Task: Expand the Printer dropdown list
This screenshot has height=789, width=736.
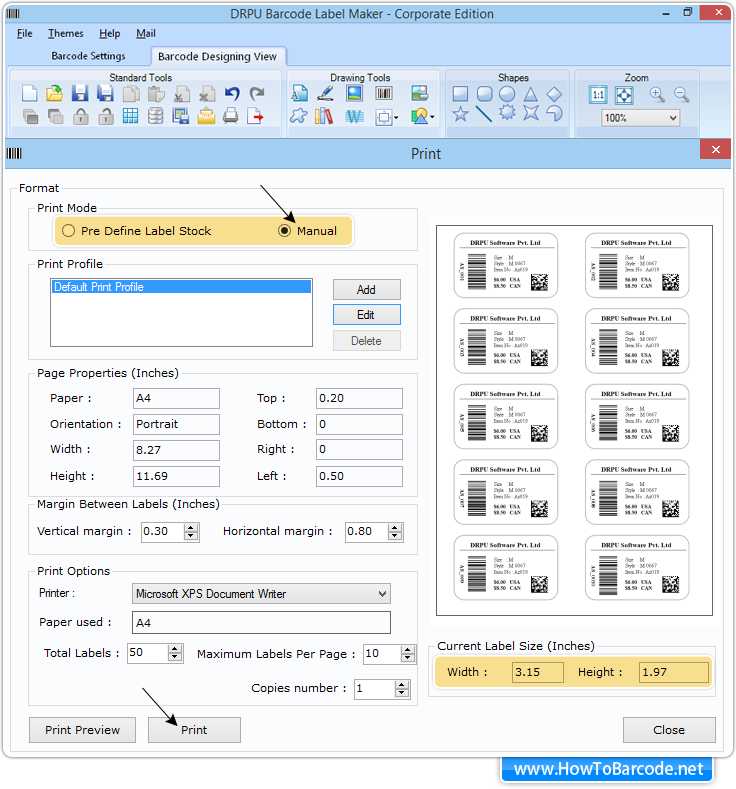Action: [x=381, y=594]
